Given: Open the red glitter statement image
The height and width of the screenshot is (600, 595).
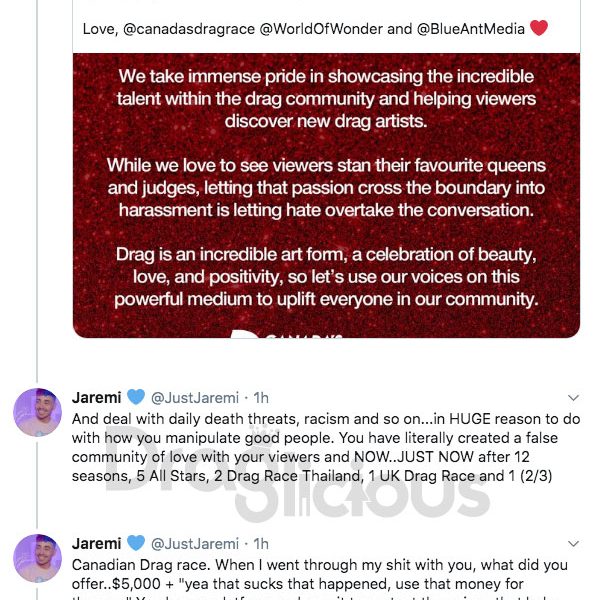Looking at the screenshot, I should 326,196.
